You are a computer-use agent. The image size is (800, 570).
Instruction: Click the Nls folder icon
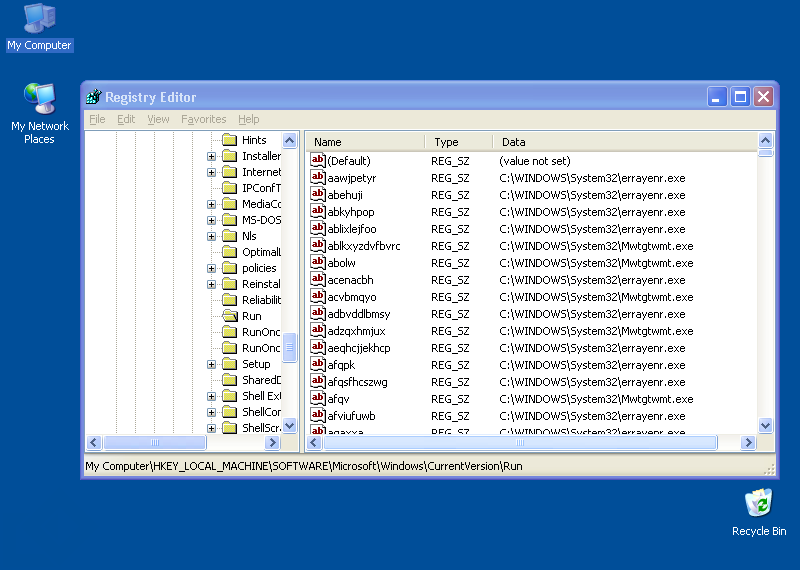(230, 236)
